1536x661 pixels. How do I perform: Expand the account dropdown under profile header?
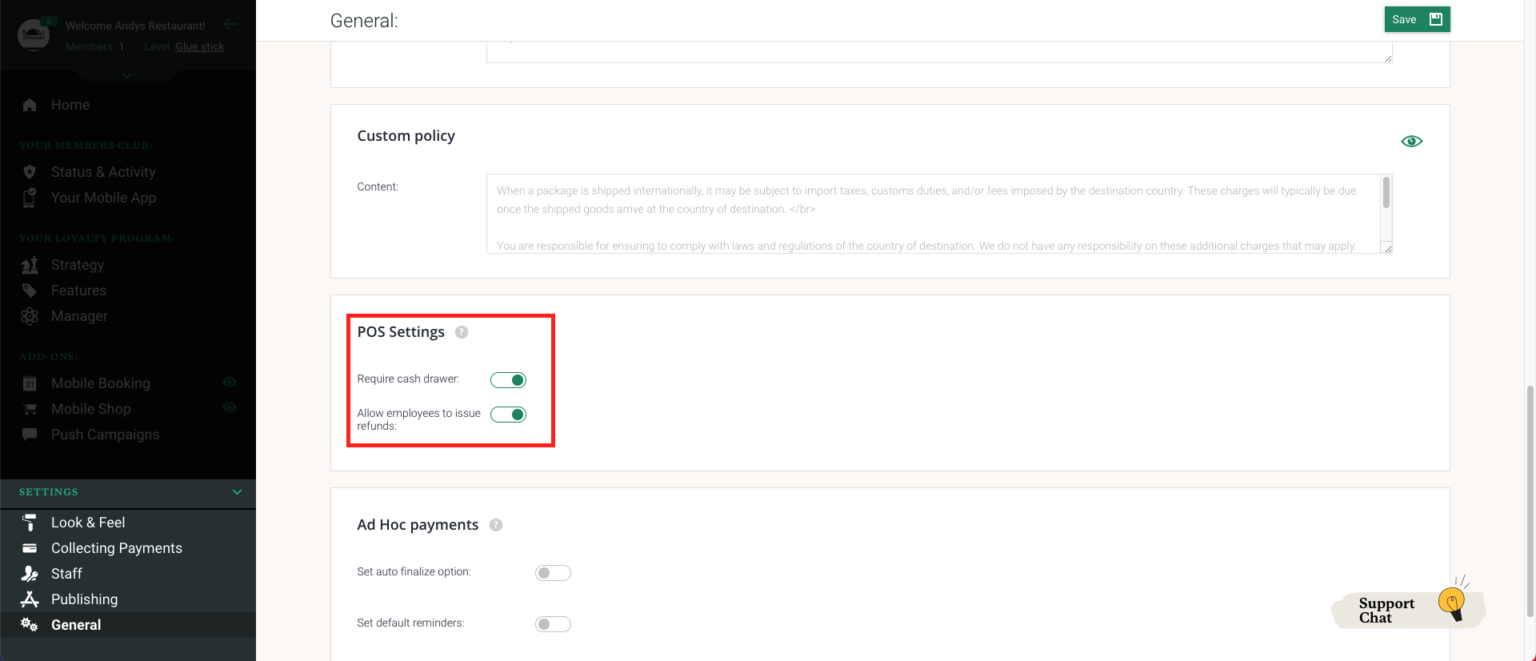point(127,75)
